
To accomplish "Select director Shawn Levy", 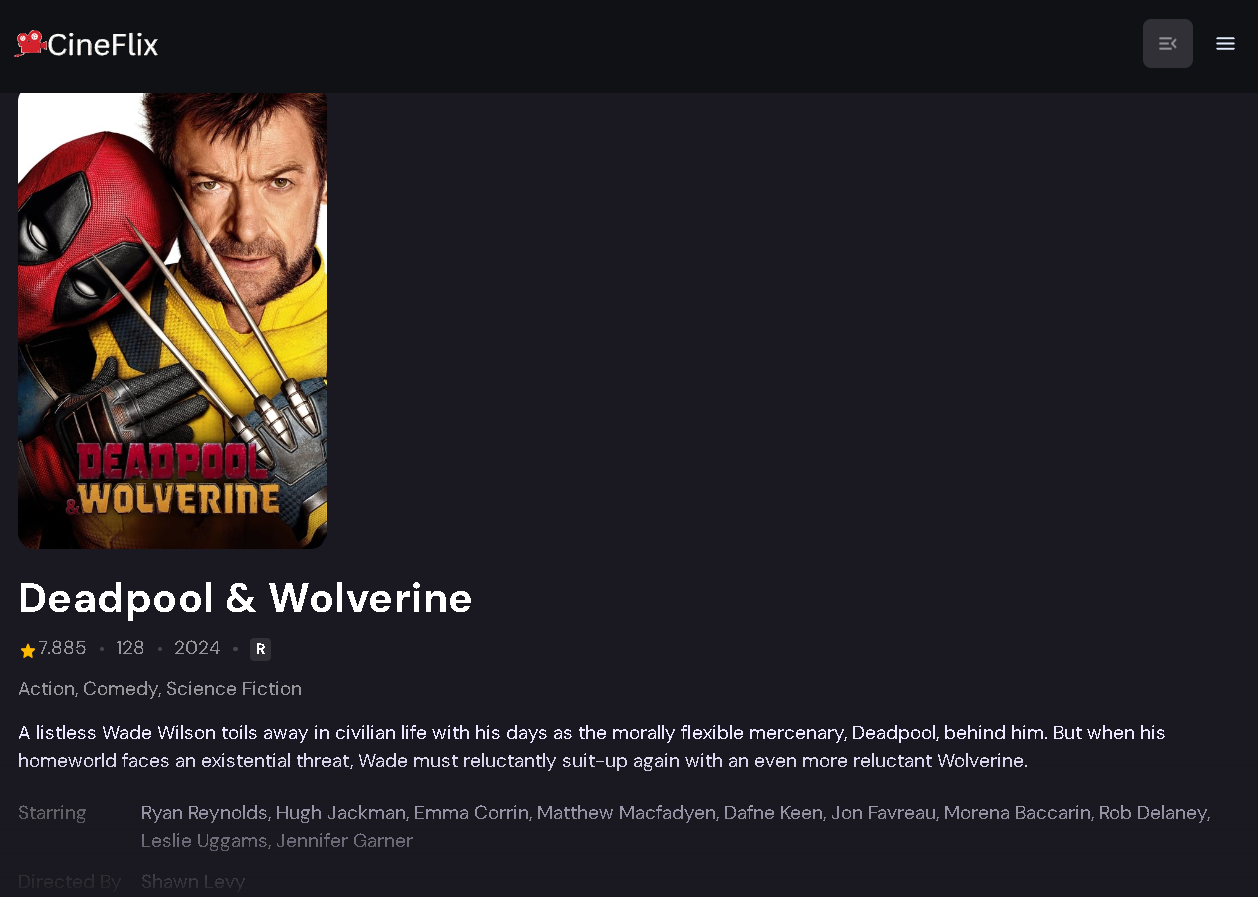I will pos(193,882).
